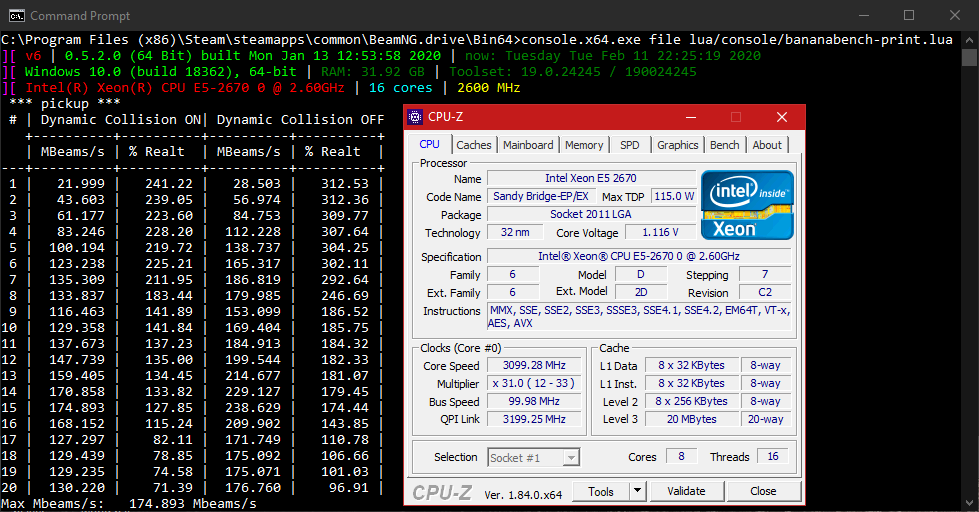This screenshot has width=979, height=512.
Task: Click the Validate button
Action: pos(686,491)
